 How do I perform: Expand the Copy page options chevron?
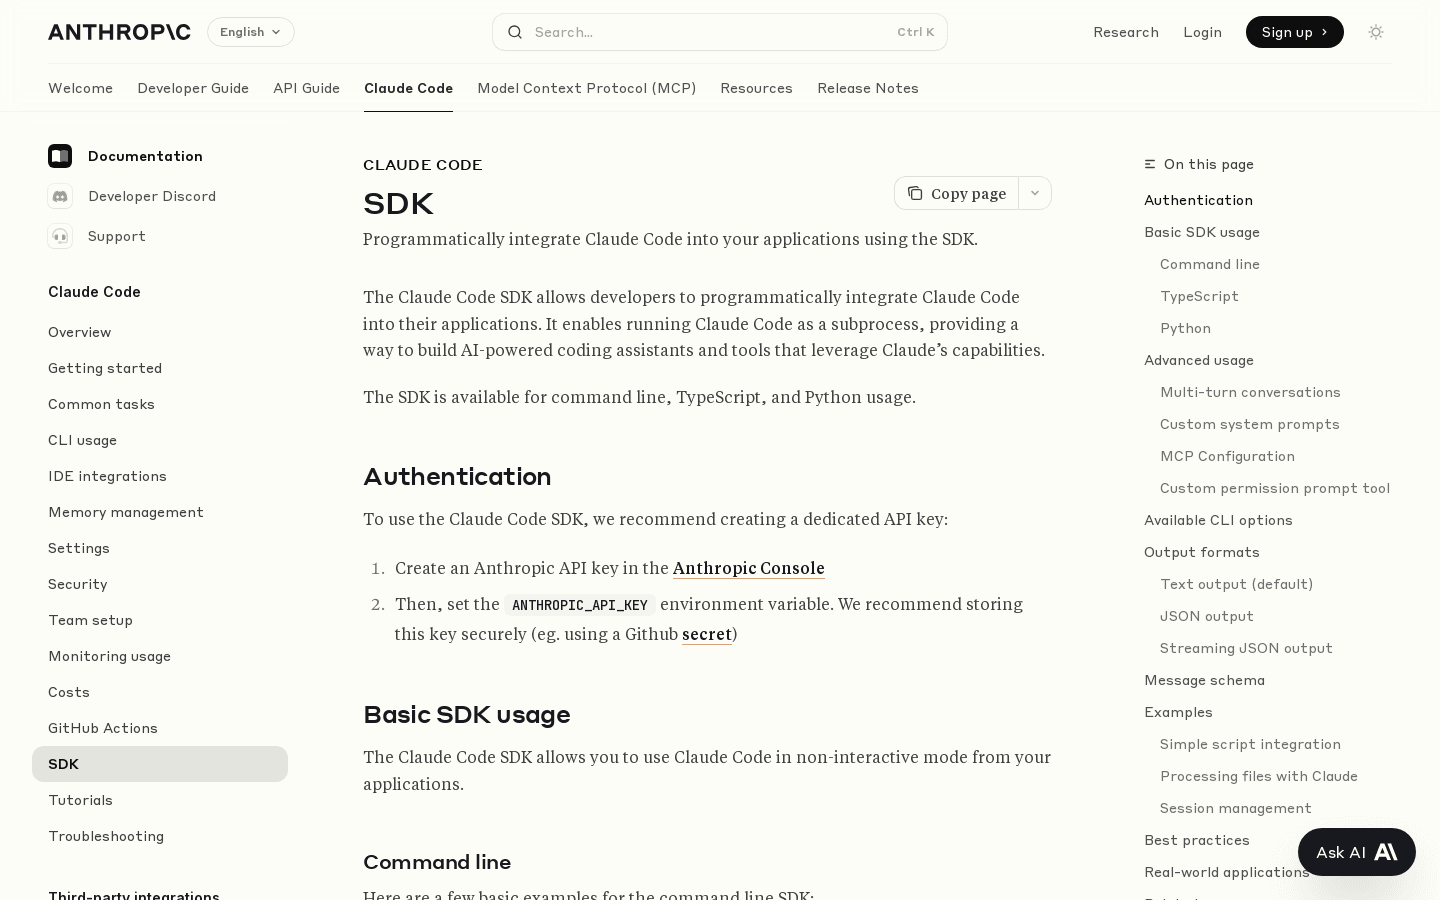(1035, 193)
